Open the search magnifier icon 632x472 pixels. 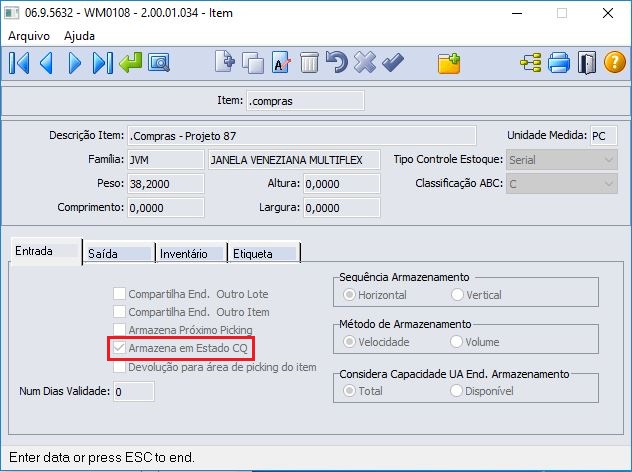click(159, 62)
